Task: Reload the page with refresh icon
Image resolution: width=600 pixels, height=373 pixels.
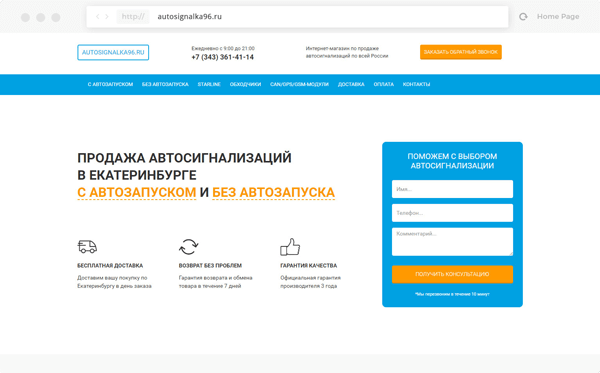Action: coord(523,16)
